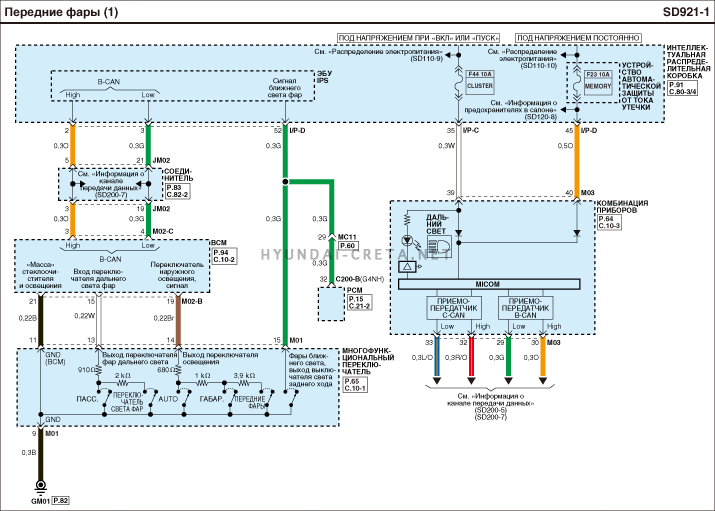Click the ЭБУ IPS label
The width and height of the screenshot is (715, 511).
(324, 77)
